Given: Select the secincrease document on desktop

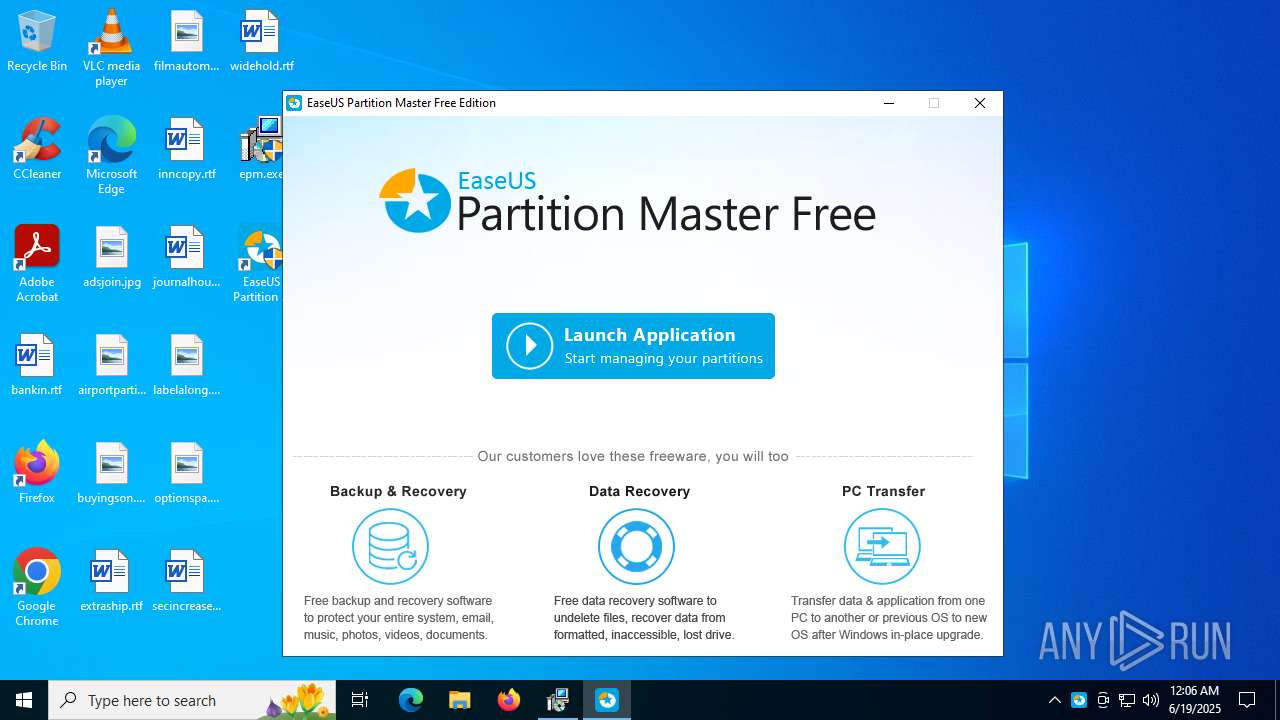Looking at the screenshot, I should coord(186,582).
